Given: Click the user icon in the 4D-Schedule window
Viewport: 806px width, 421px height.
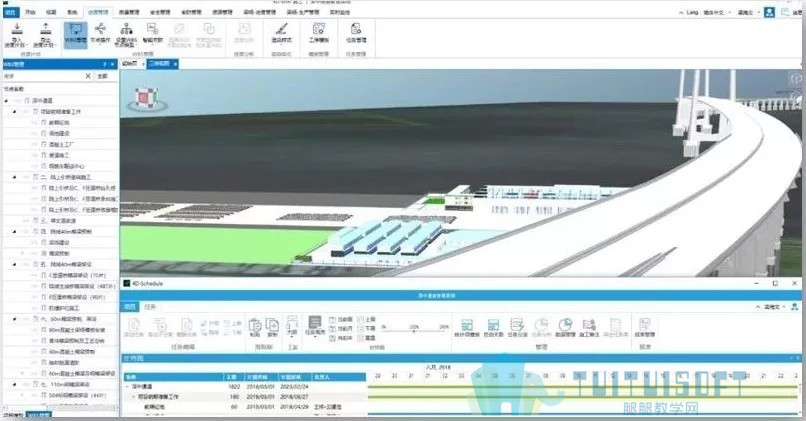Looking at the screenshot, I should [795, 307].
